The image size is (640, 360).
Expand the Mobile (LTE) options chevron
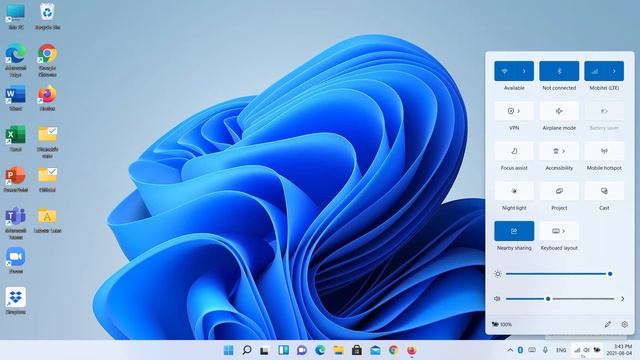(x=614, y=71)
